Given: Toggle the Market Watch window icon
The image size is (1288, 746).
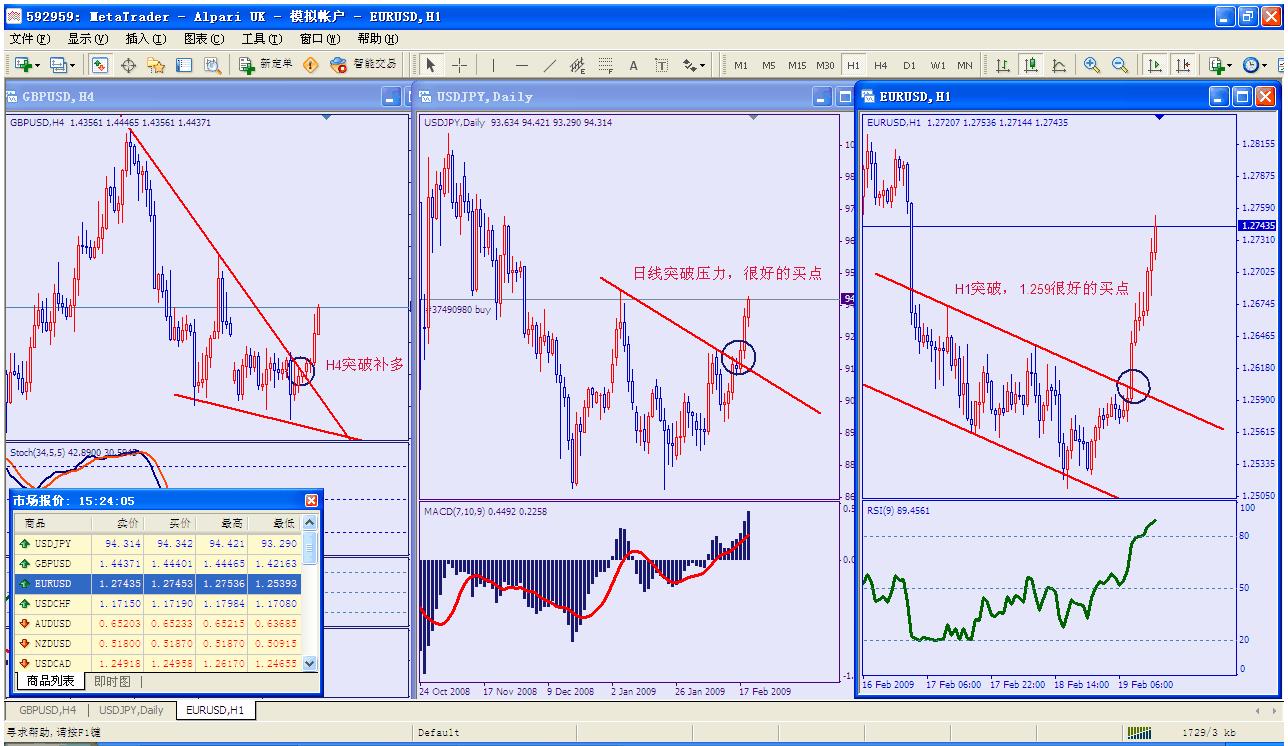Looking at the screenshot, I should [100, 65].
